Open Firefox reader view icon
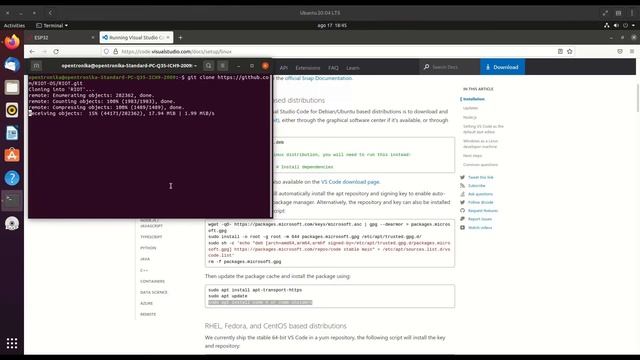640x360 pixels. tap(560, 51)
